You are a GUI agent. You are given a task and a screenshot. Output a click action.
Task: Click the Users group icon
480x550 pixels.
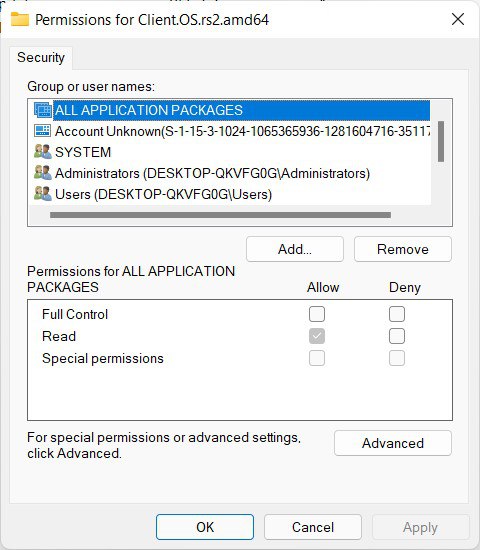click(43, 194)
